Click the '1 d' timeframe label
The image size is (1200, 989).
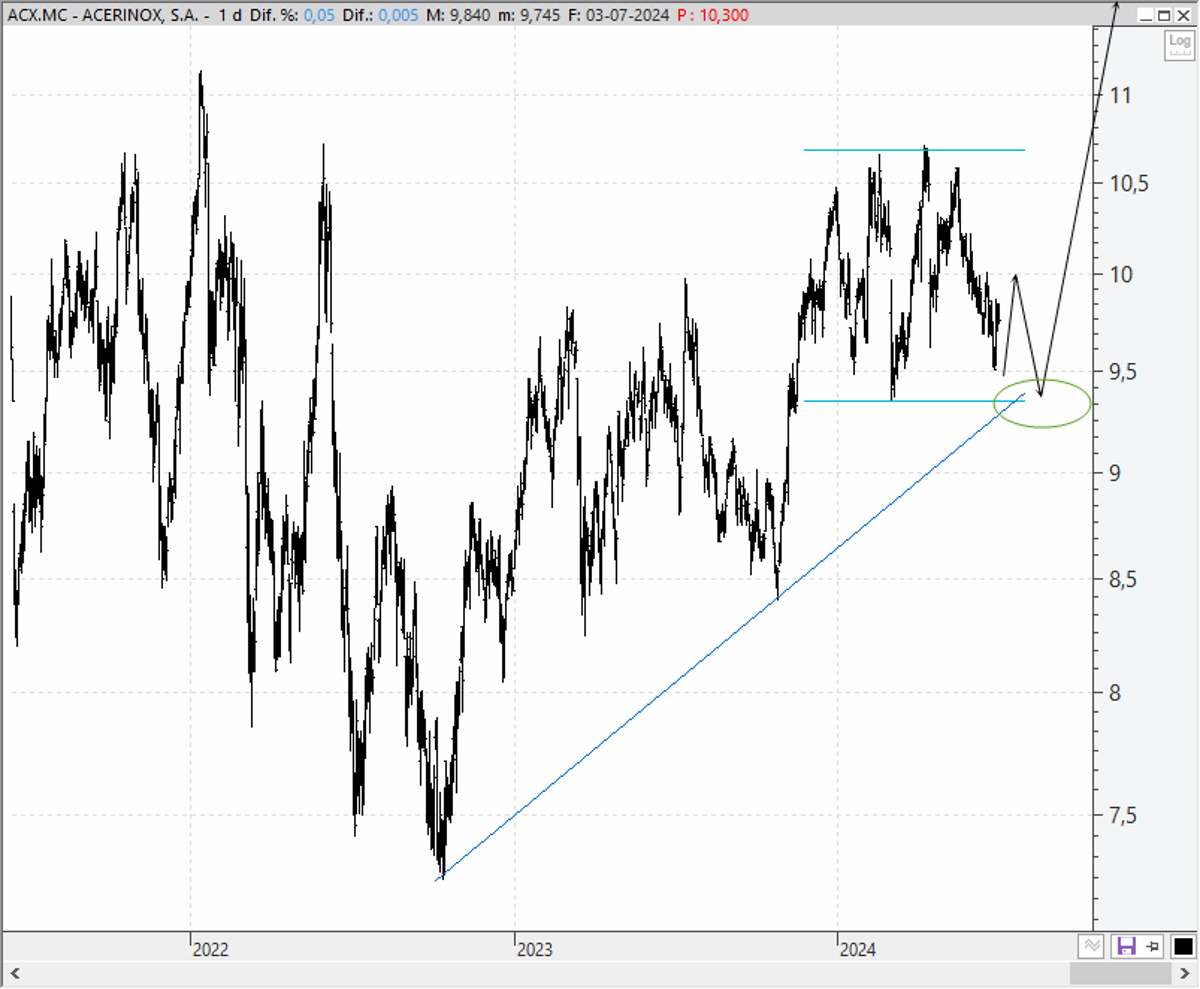(230, 16)
